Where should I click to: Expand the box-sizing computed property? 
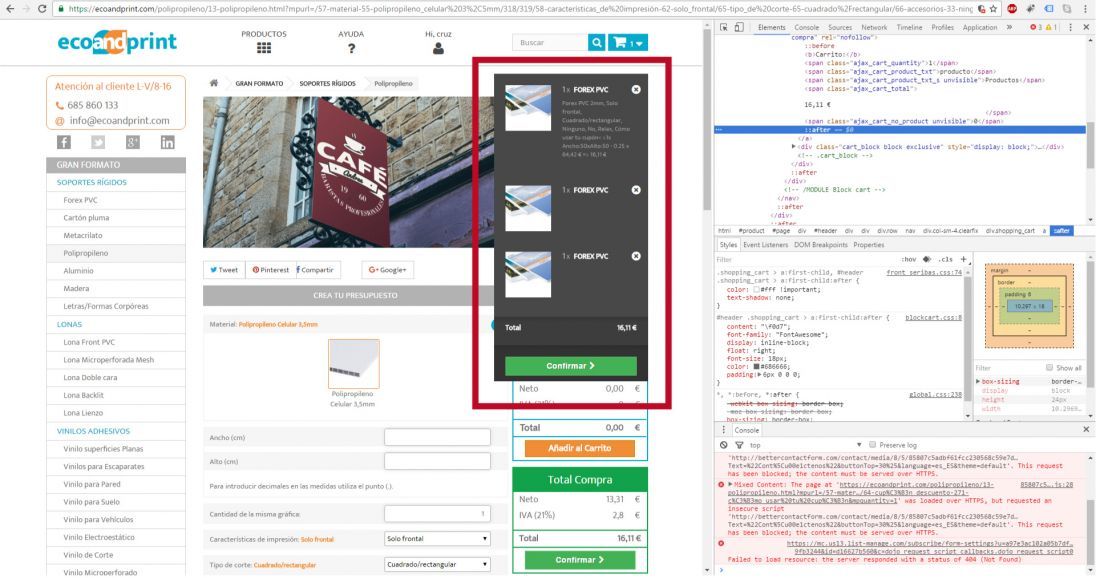tap(978, 382)
